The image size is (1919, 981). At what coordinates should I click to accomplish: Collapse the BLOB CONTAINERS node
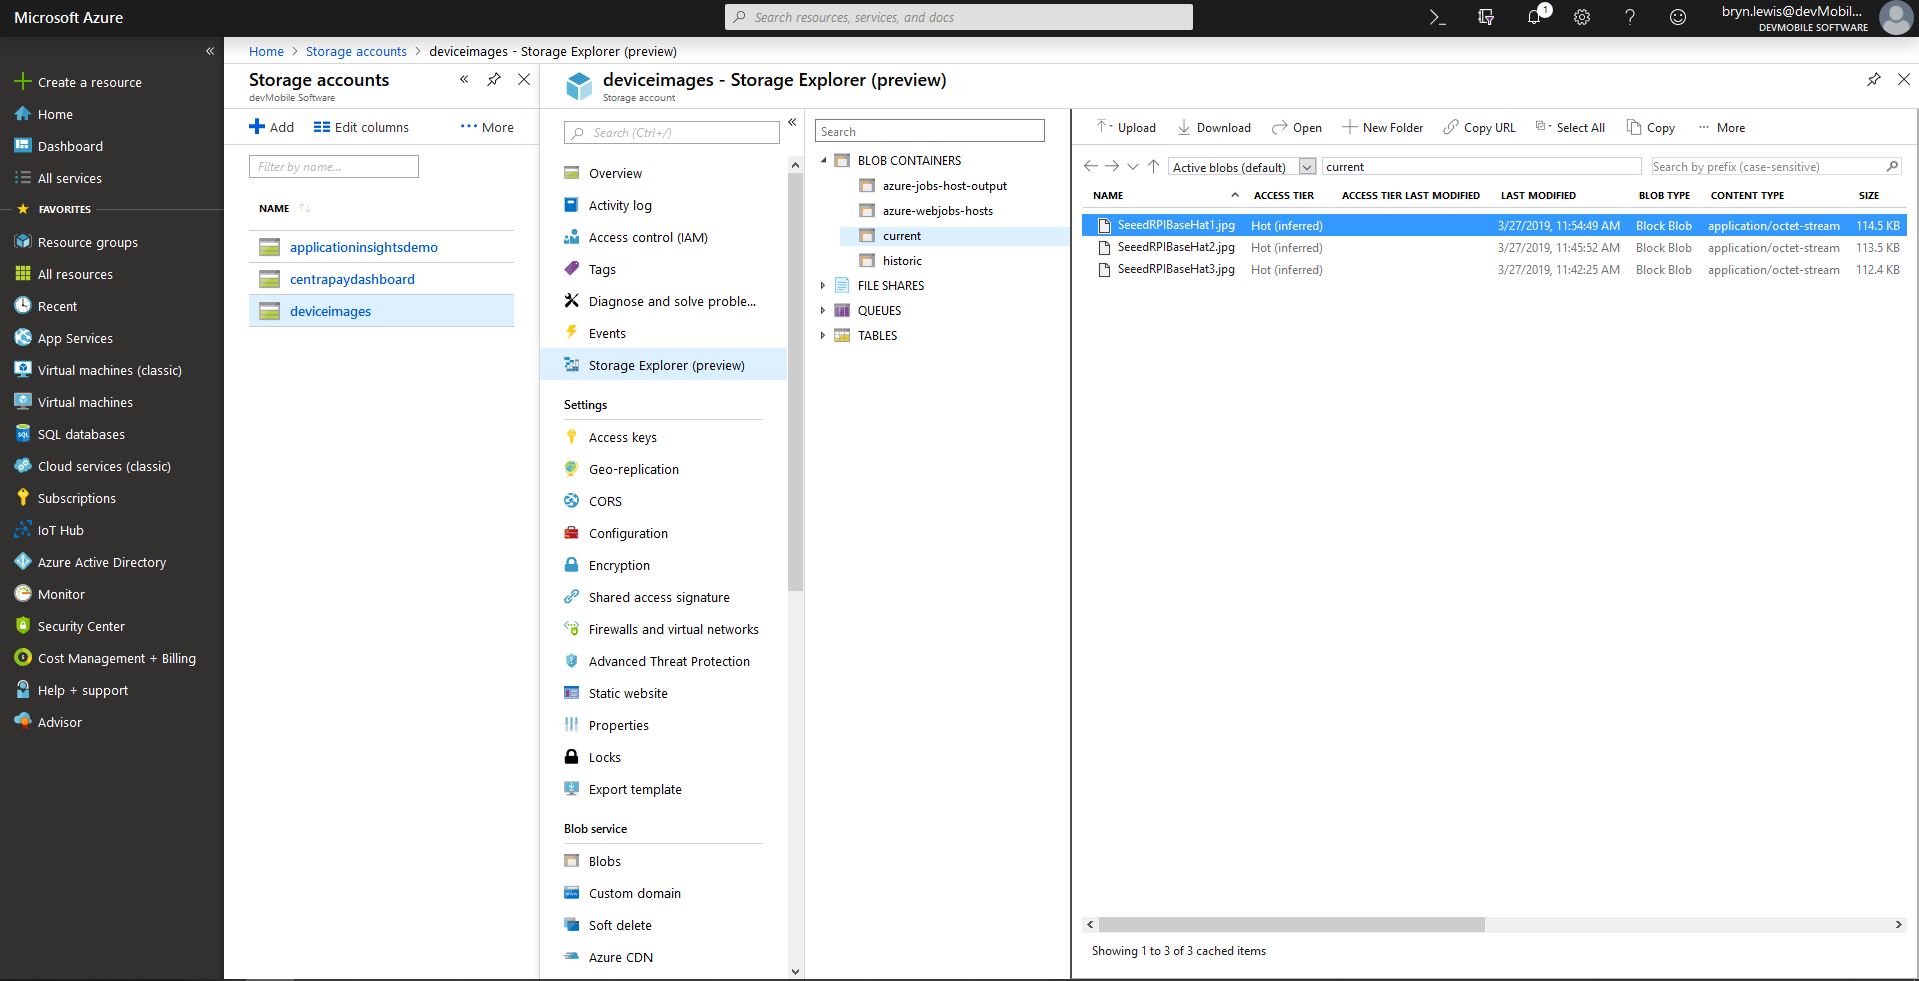[823, 161]
